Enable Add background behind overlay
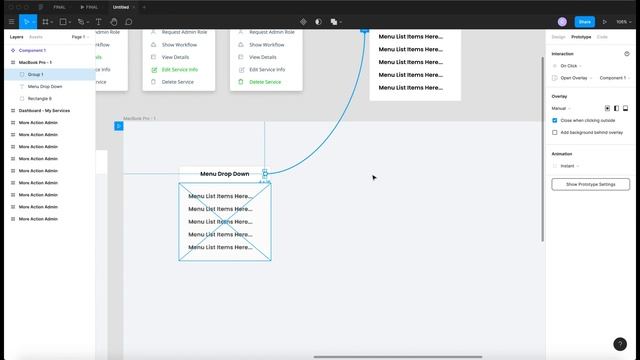Viewport: 640px width, 360px height. pyautogui.click(x=554, y=132)
